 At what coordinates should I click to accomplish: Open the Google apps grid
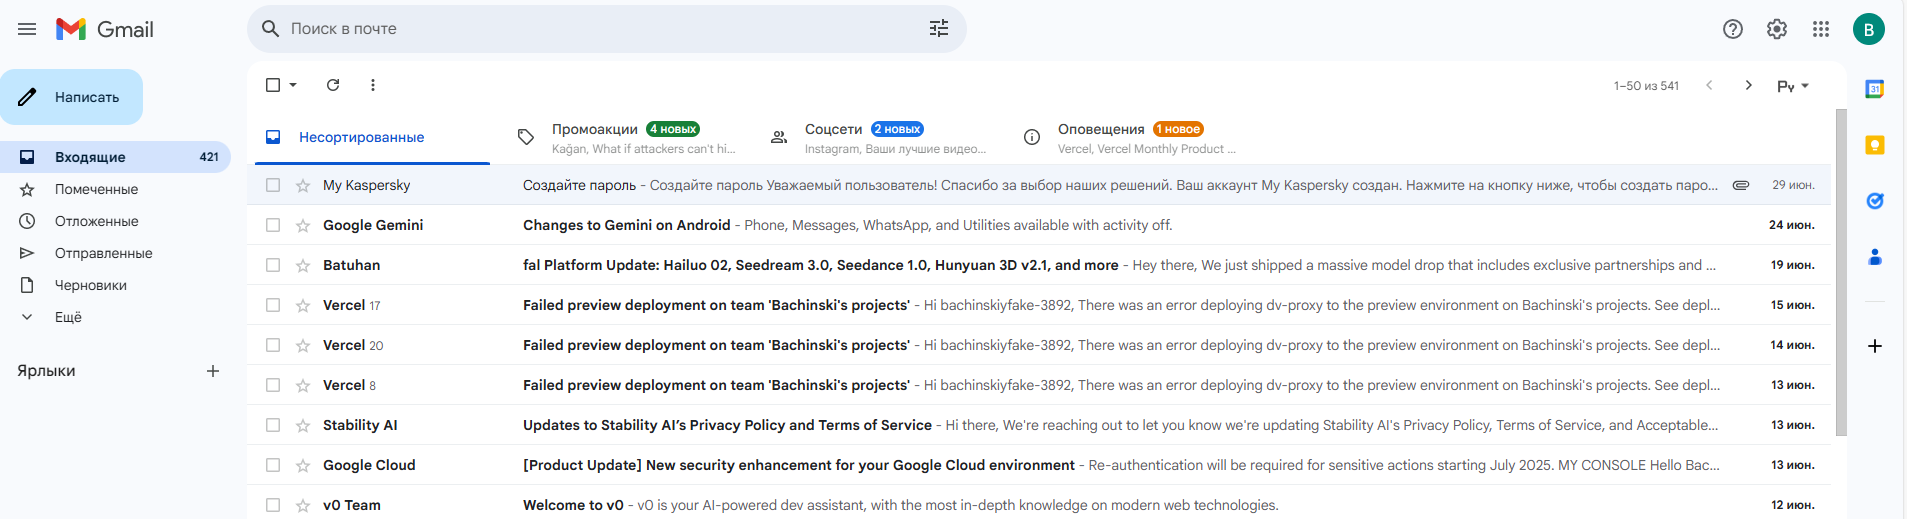coord(1821,29)
